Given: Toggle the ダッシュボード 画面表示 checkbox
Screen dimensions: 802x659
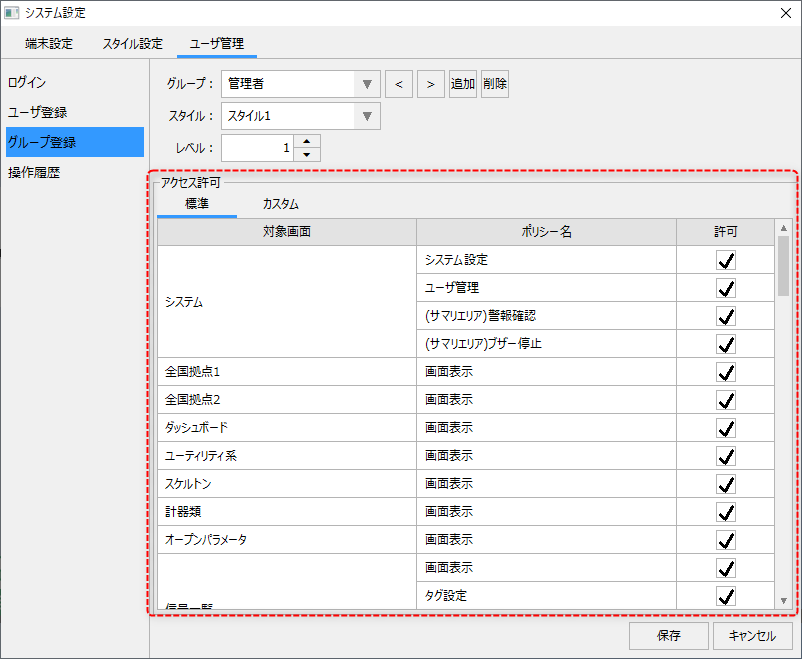Looking at the screenshot, I should [726, 428].
